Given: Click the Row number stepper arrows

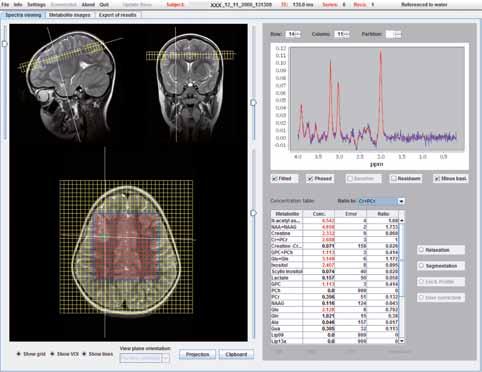Looking at the screenshot, I should [x=298, y=34].
